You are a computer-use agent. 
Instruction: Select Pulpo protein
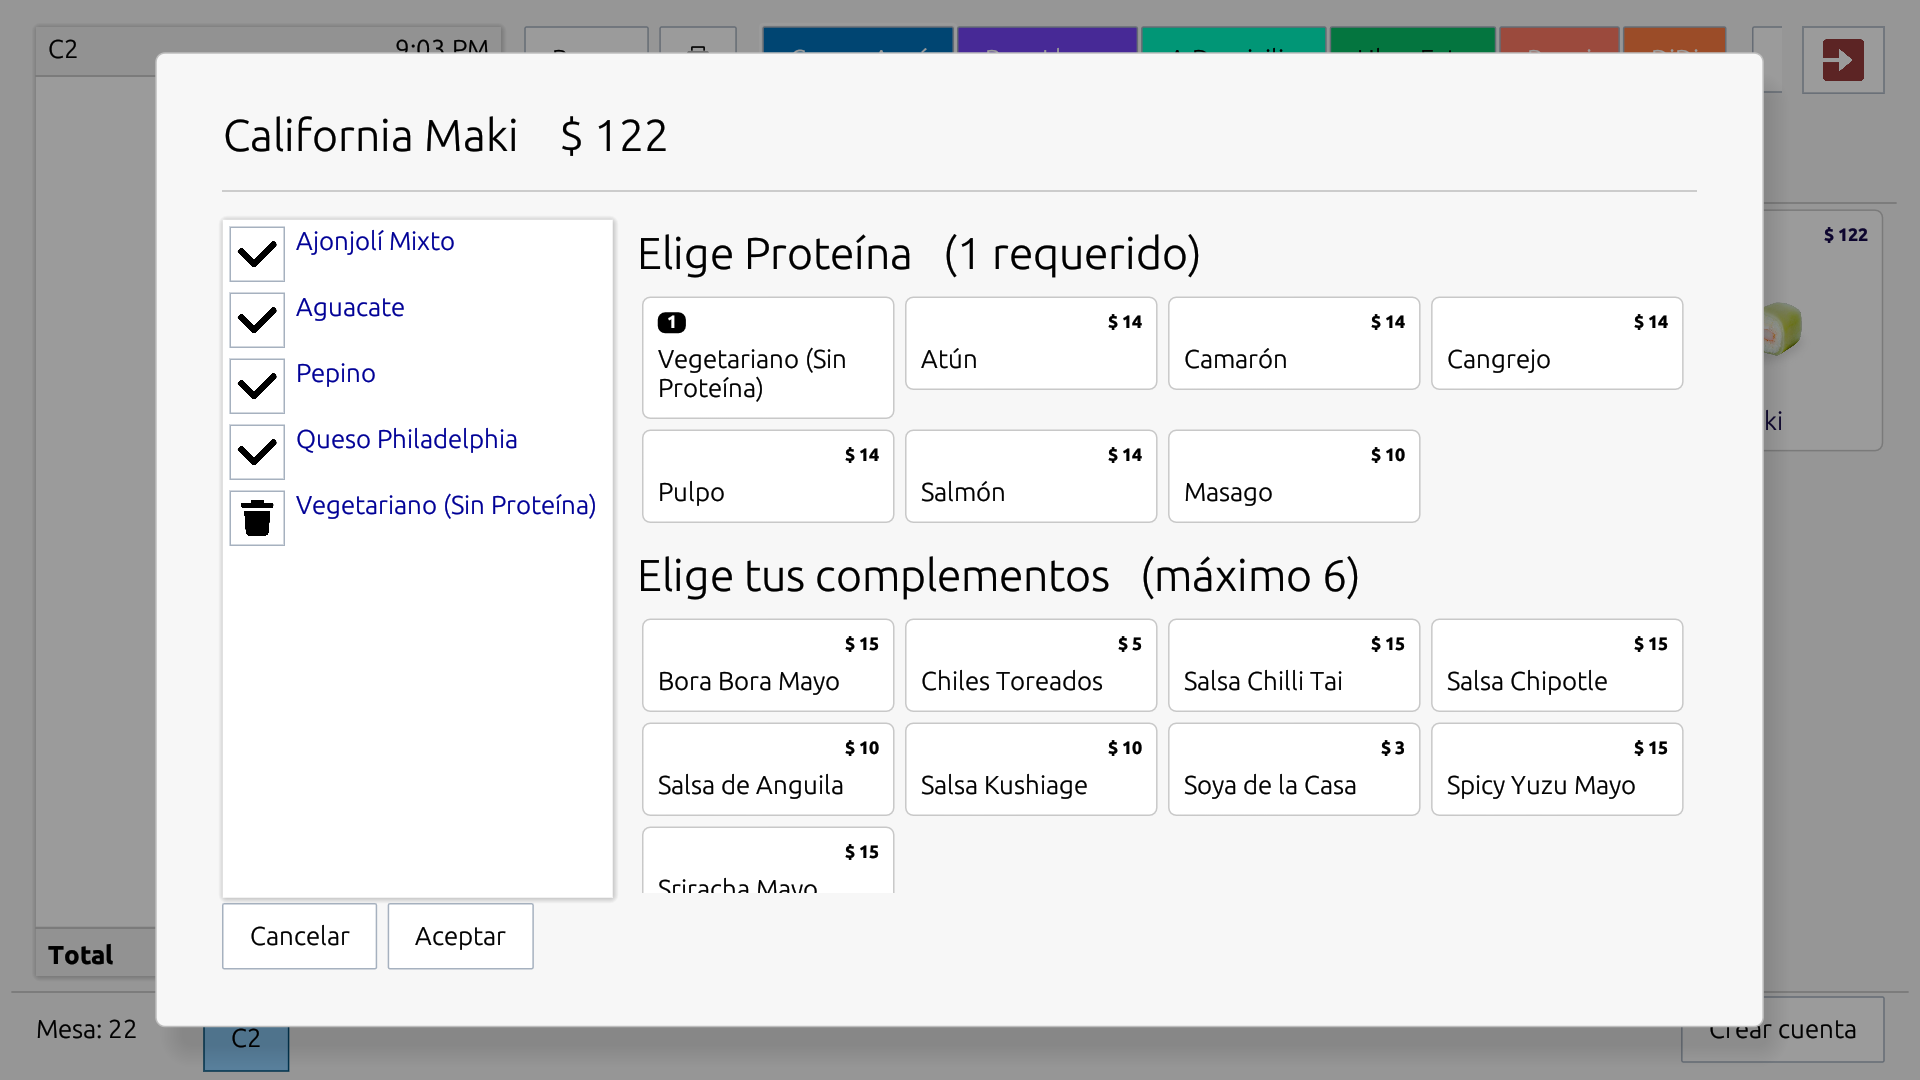767,476
